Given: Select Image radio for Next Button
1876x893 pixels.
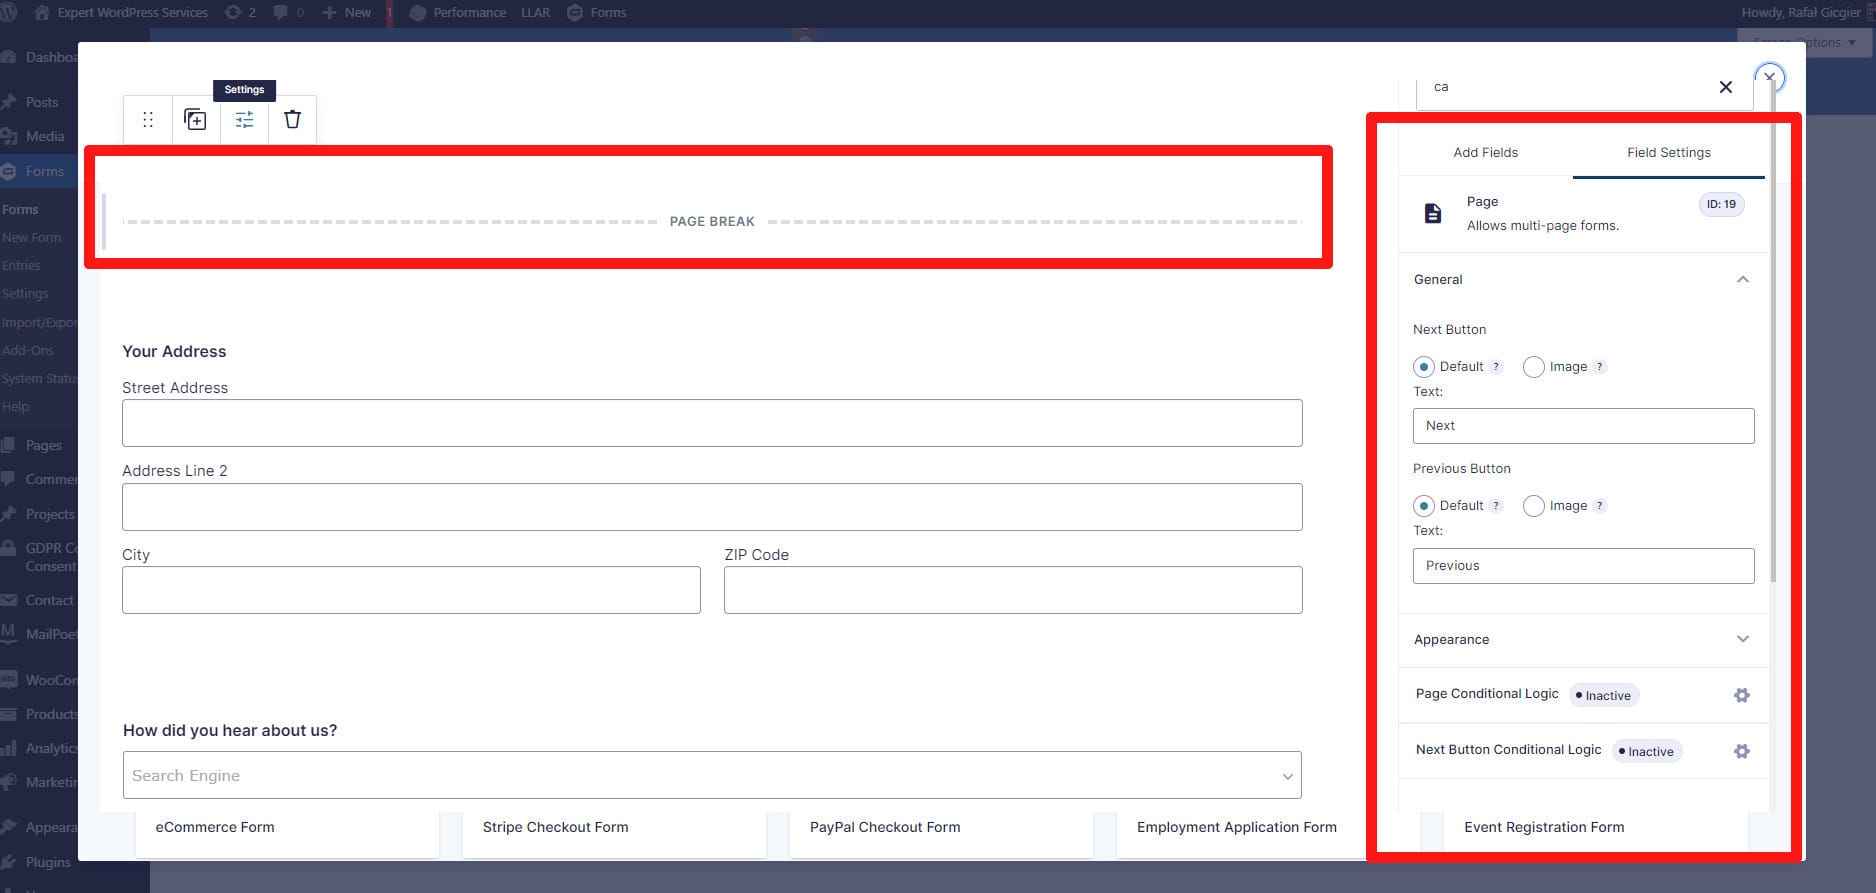Looking at the screenshot, I should click(x=1533, y=367).
